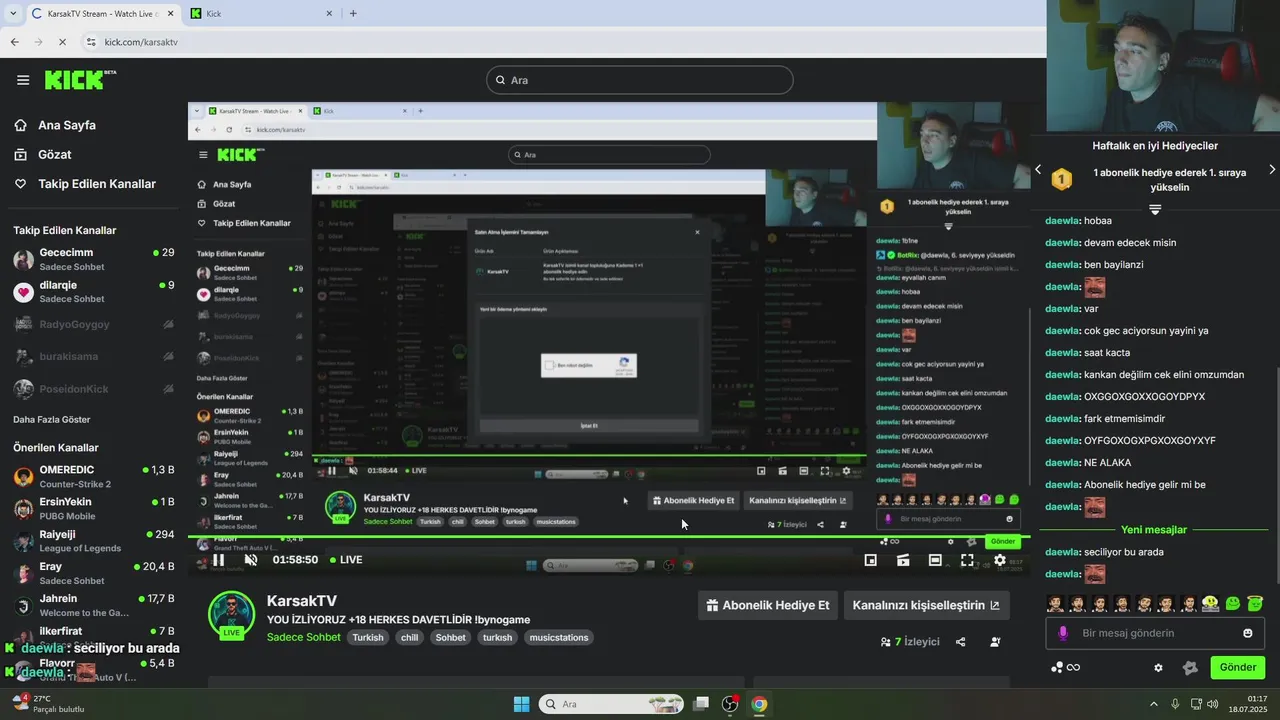Open player settings gear
Image resolution: width=1280 pixels, height=720 pixels.
tap(999, 560)
